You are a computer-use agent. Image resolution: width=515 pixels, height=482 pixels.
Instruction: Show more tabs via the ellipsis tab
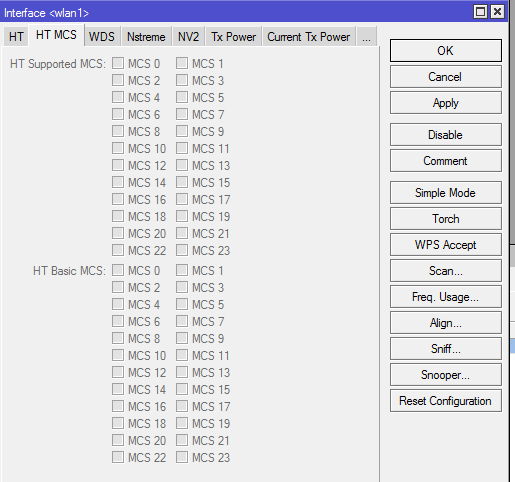click(x=366, y=37)
